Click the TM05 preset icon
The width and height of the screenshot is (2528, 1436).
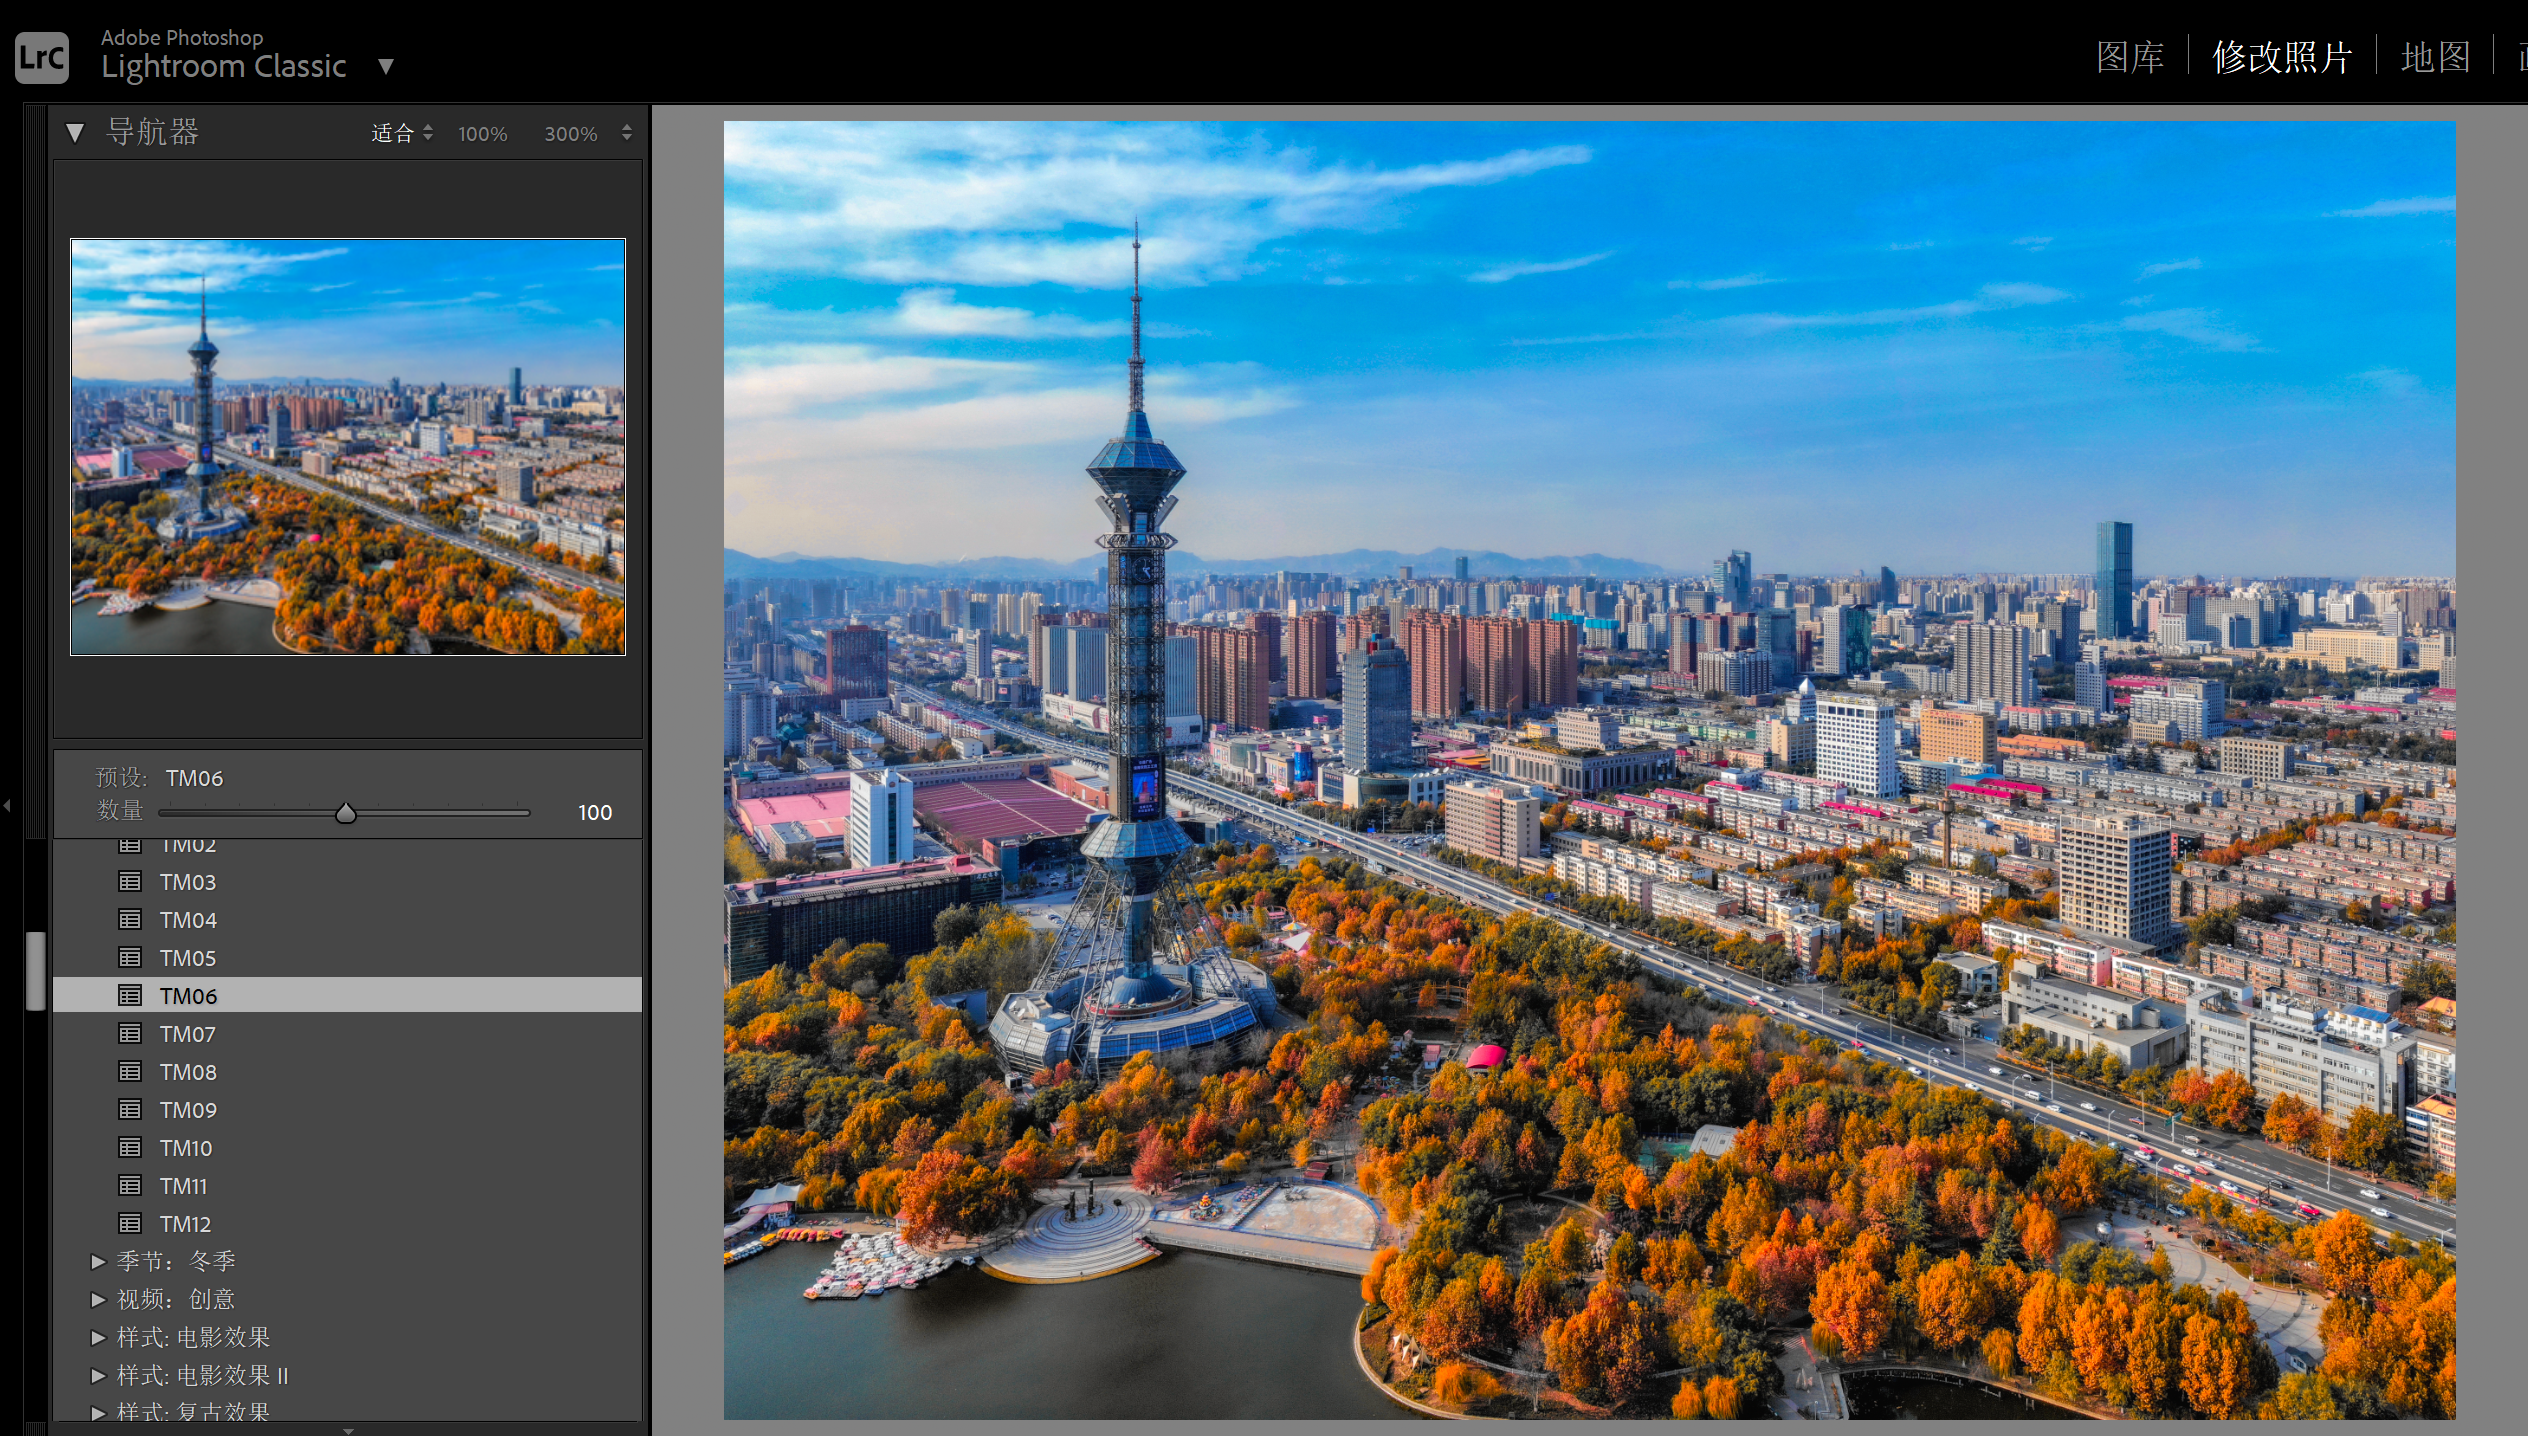(130, 958)
